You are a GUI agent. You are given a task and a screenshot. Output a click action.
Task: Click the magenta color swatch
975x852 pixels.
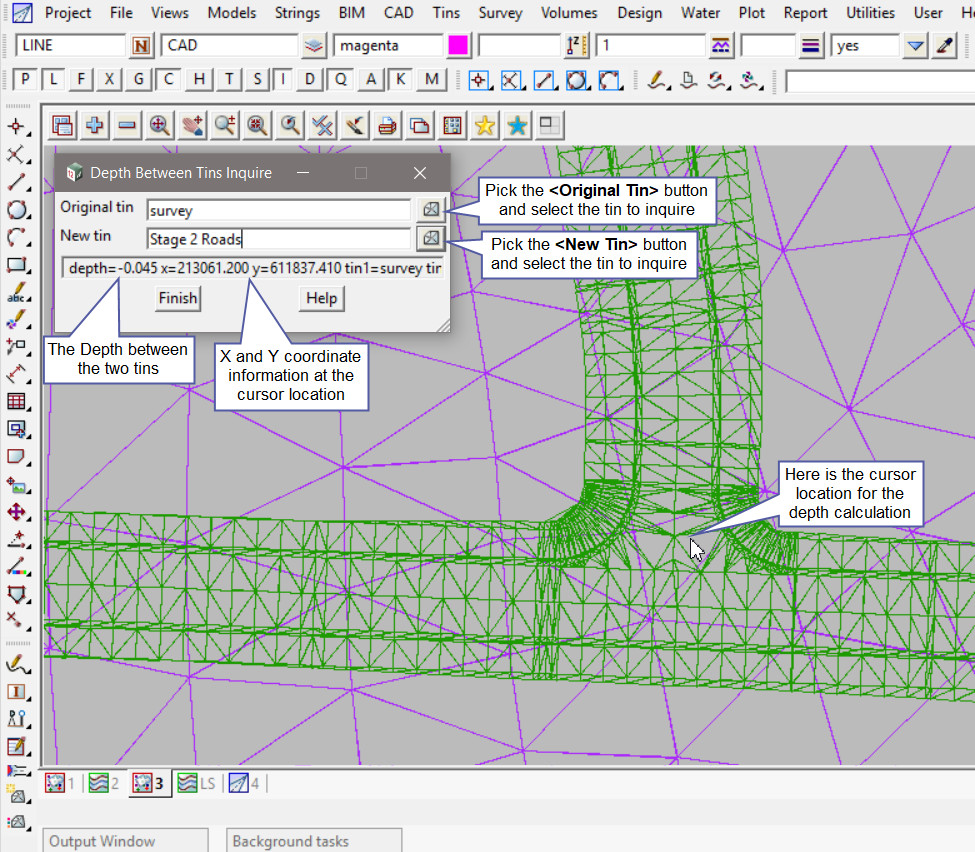(458, 46)
